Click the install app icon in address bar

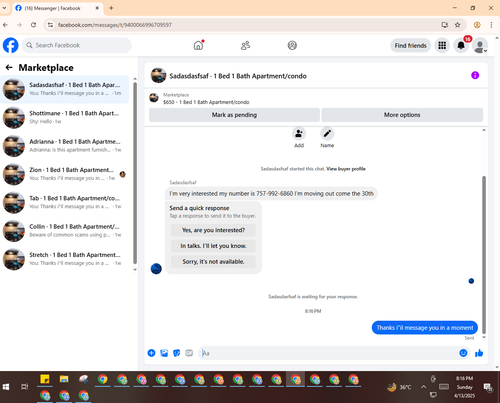444,25
